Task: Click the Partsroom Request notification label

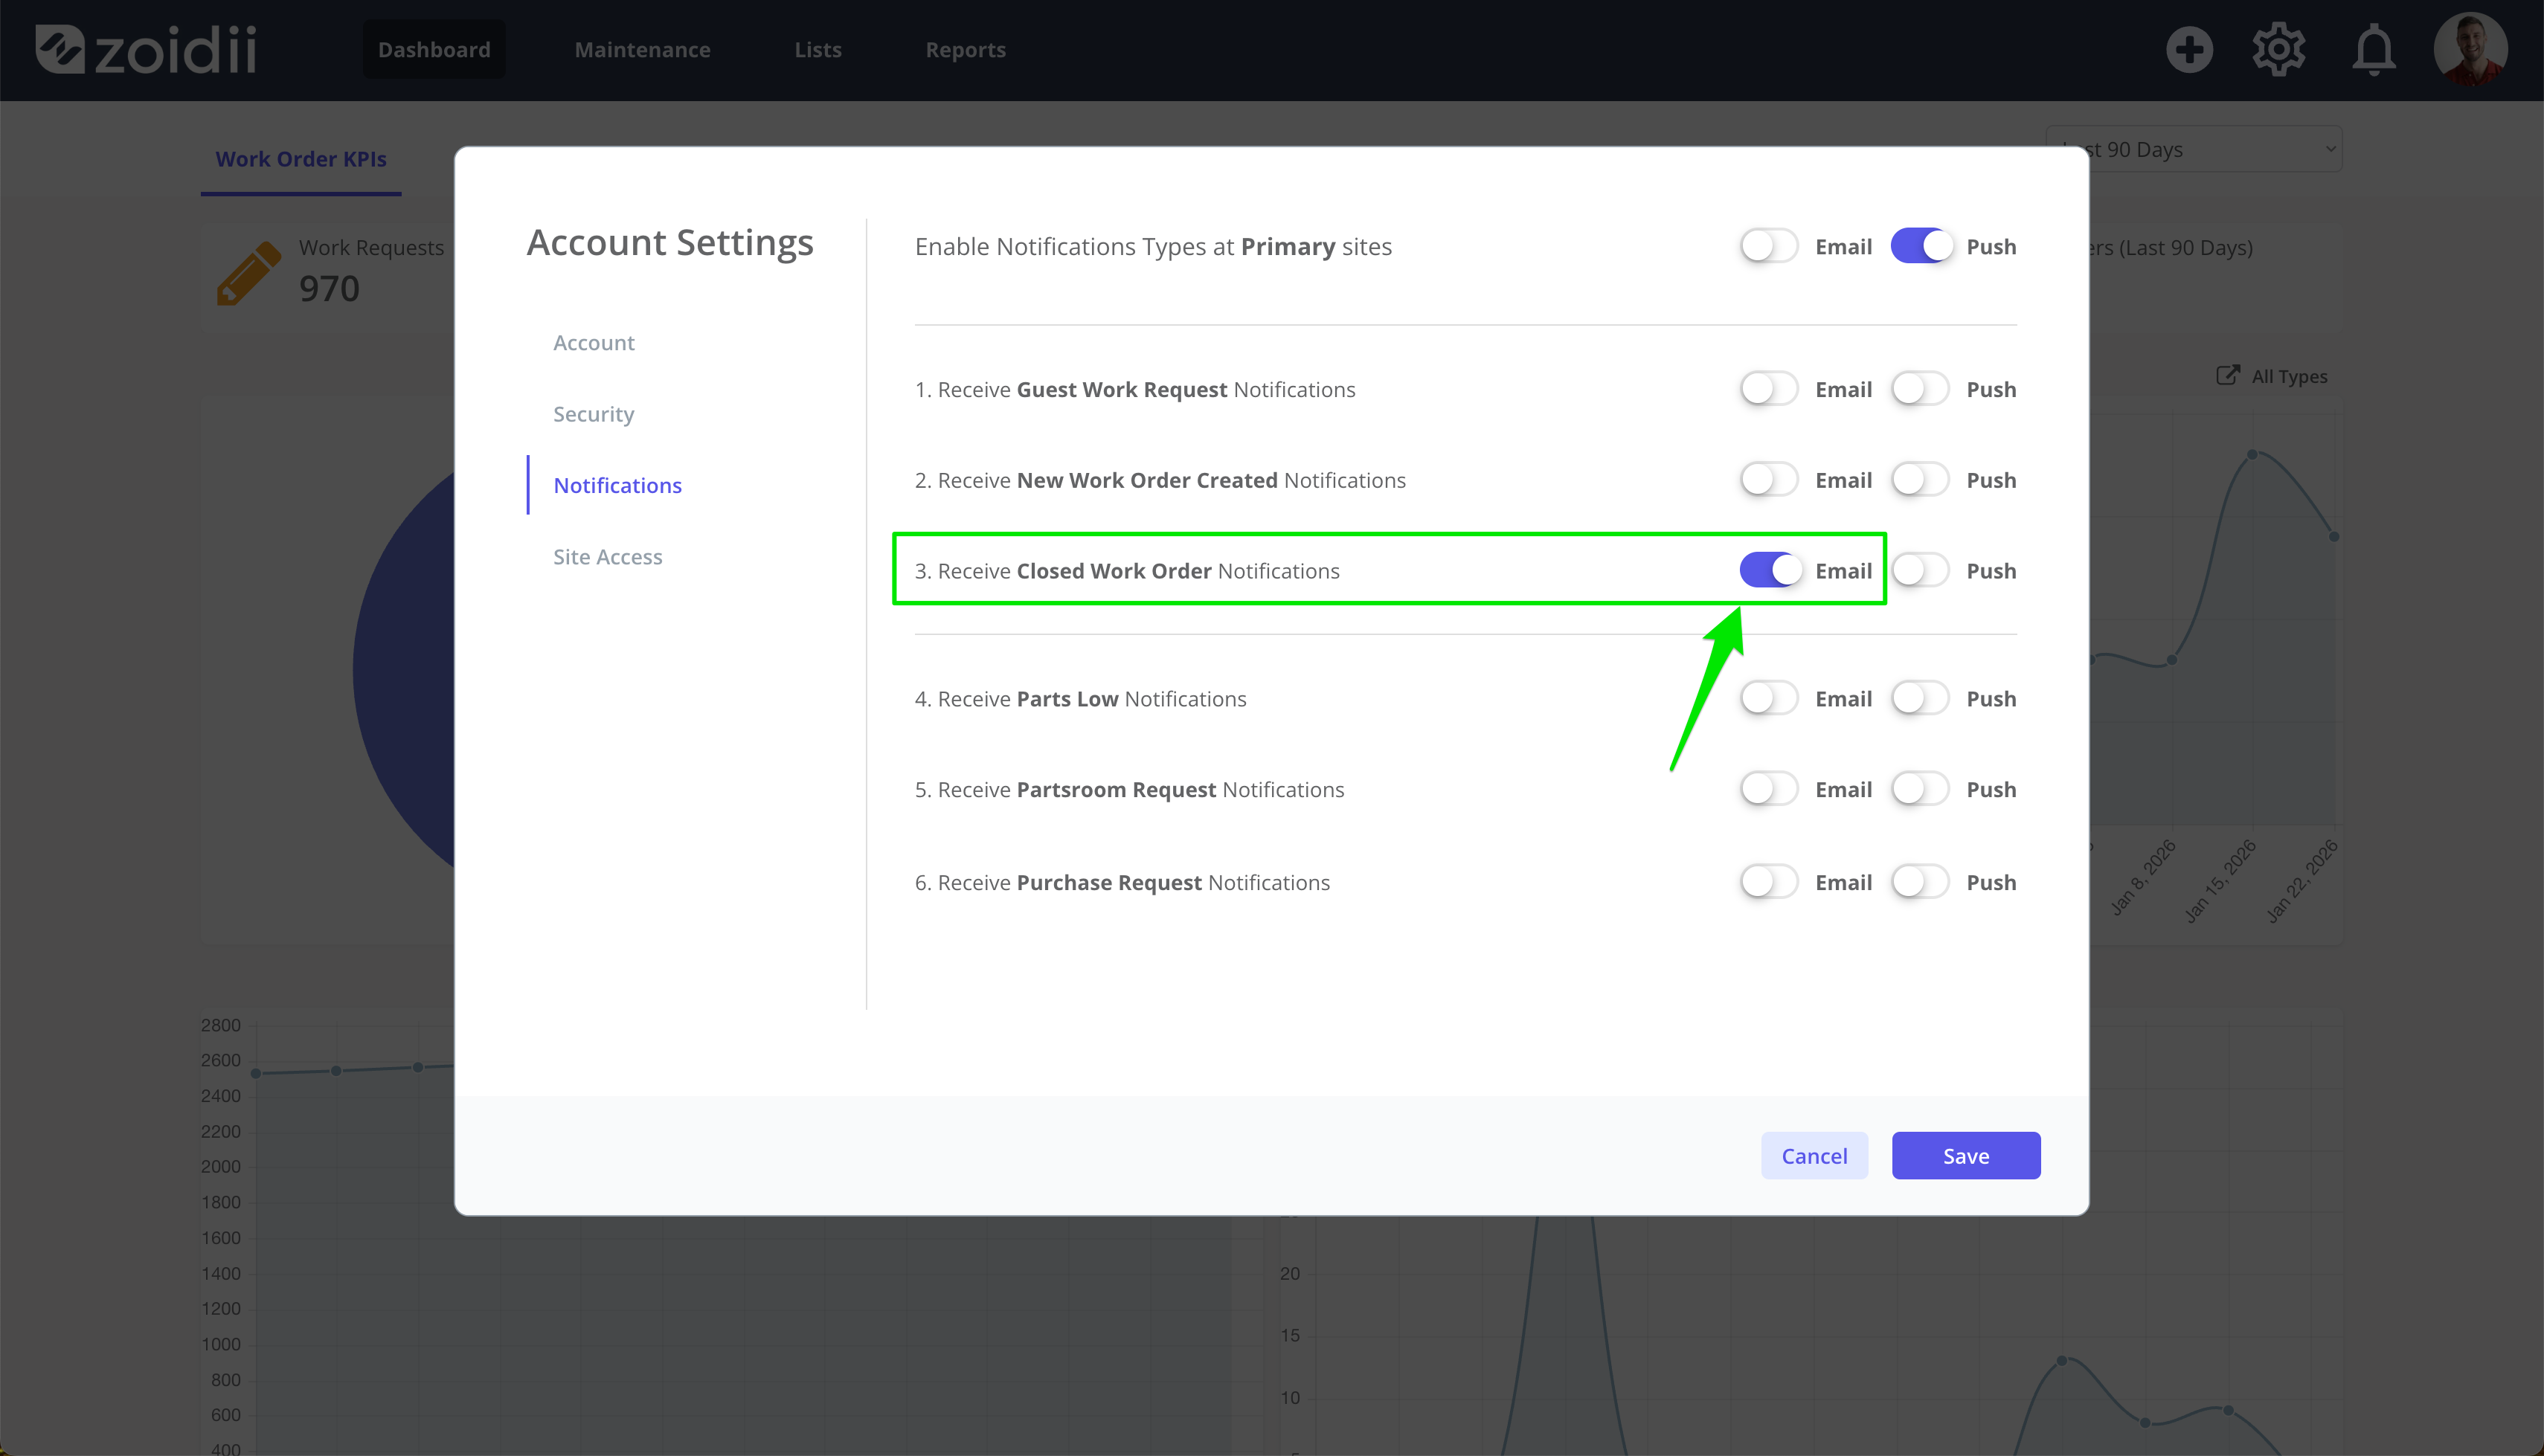Action: (1129, 789)
